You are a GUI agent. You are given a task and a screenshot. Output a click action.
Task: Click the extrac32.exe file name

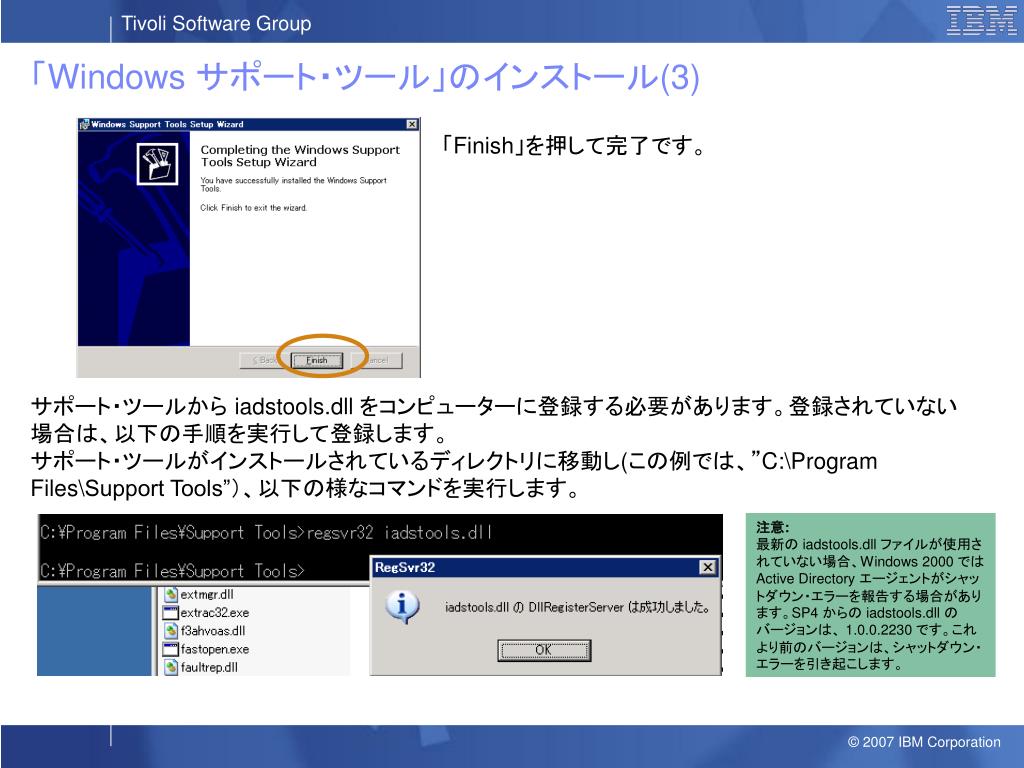pyautogui.click(x=215, y=613)
